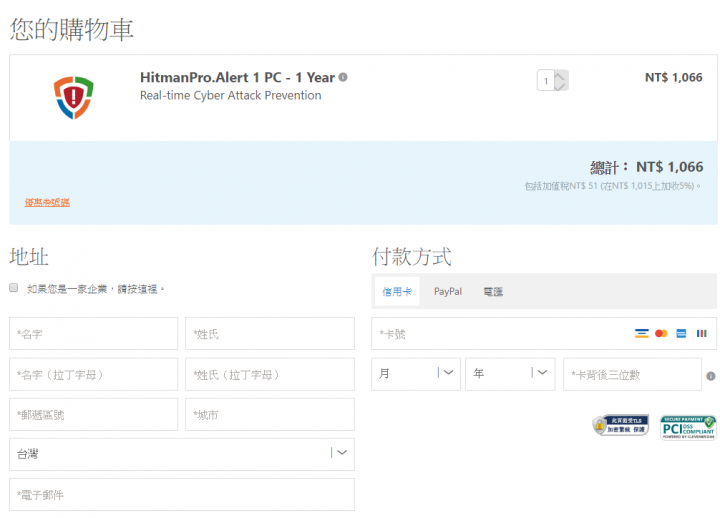Click the HitmanPro.Alert shield logo
Screen dimensions: 720x518
(73, 97)
